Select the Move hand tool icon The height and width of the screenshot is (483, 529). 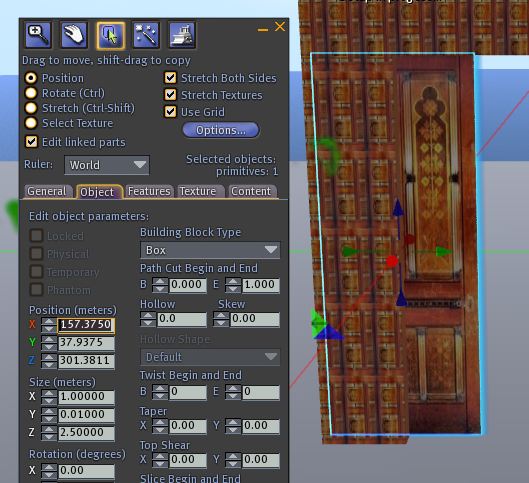74,35
